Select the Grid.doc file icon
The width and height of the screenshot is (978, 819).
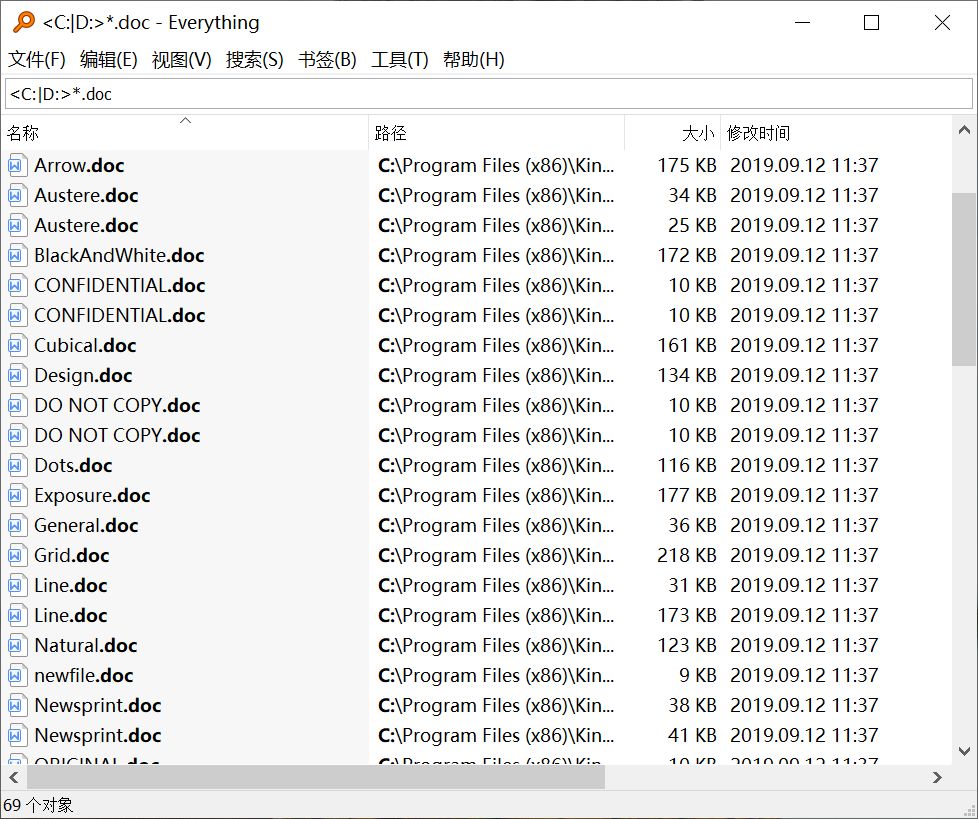point(16,556)
